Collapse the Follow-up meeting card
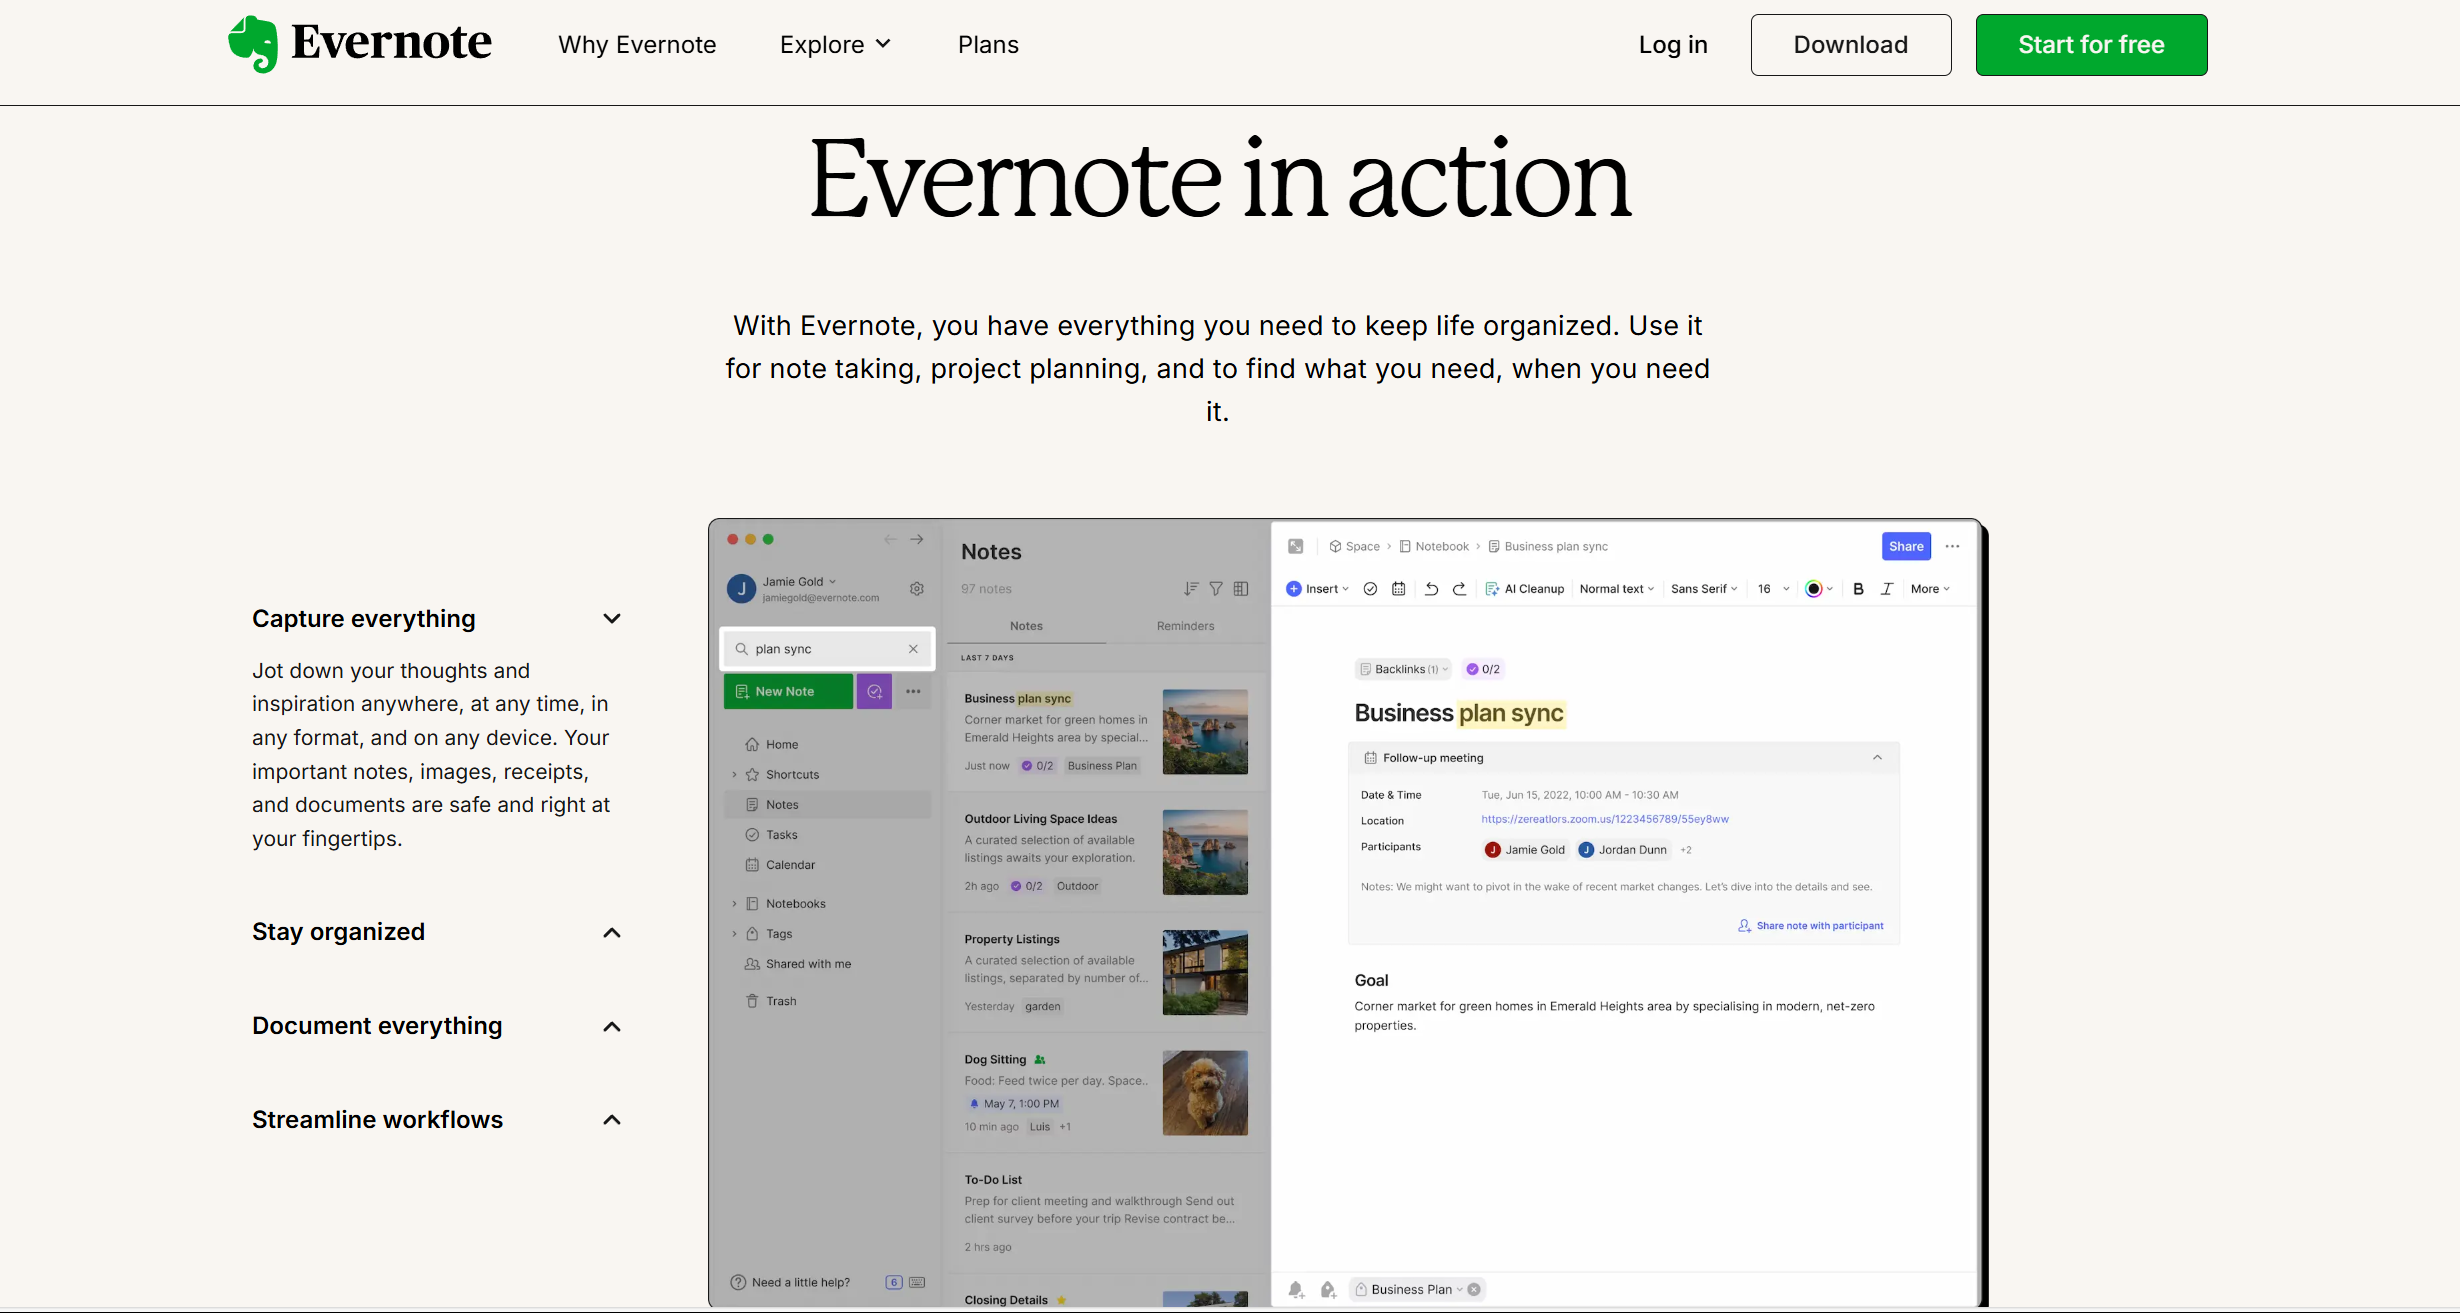 (1877, 758)
